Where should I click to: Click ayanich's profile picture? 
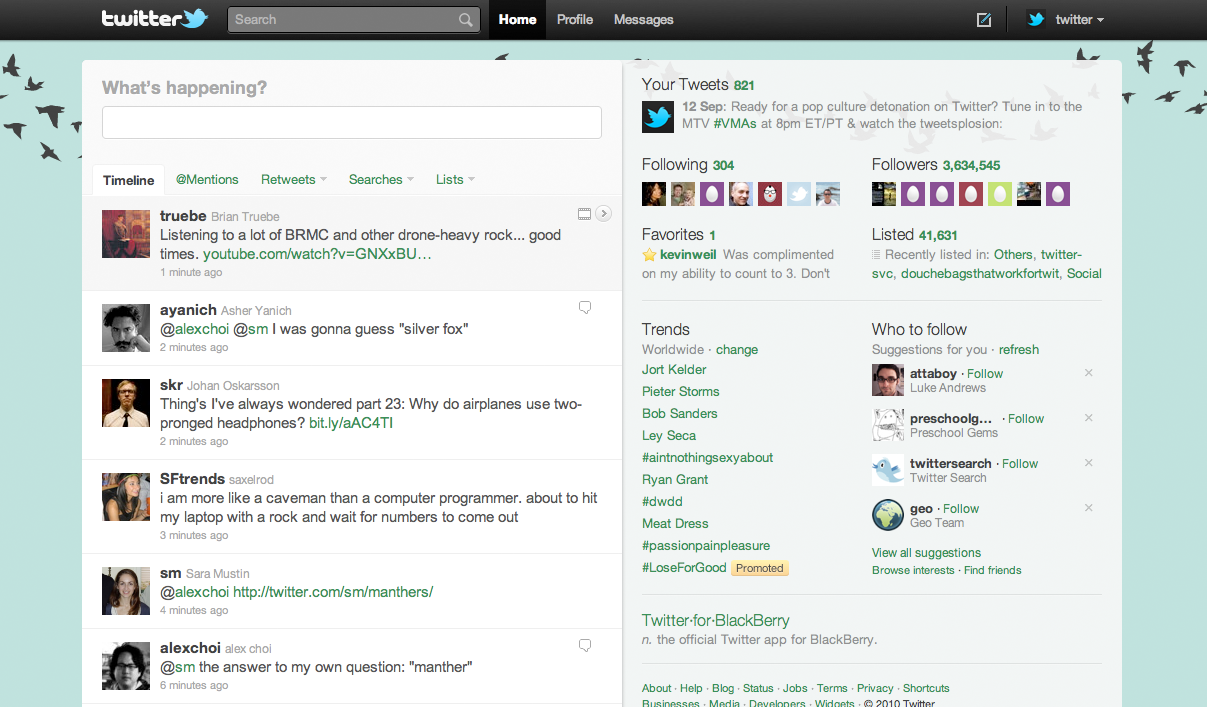(x=126, y=328)
